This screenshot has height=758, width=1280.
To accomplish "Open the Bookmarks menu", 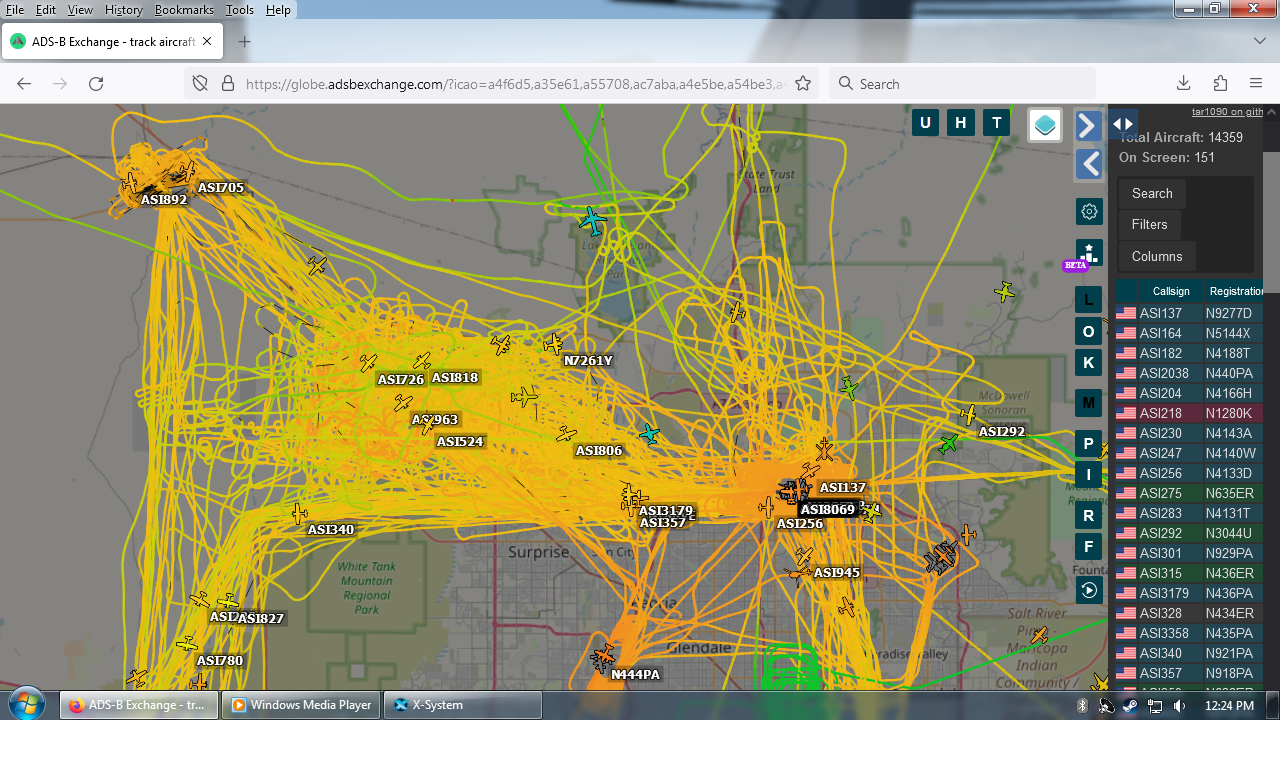I will (x=185, y=9).
